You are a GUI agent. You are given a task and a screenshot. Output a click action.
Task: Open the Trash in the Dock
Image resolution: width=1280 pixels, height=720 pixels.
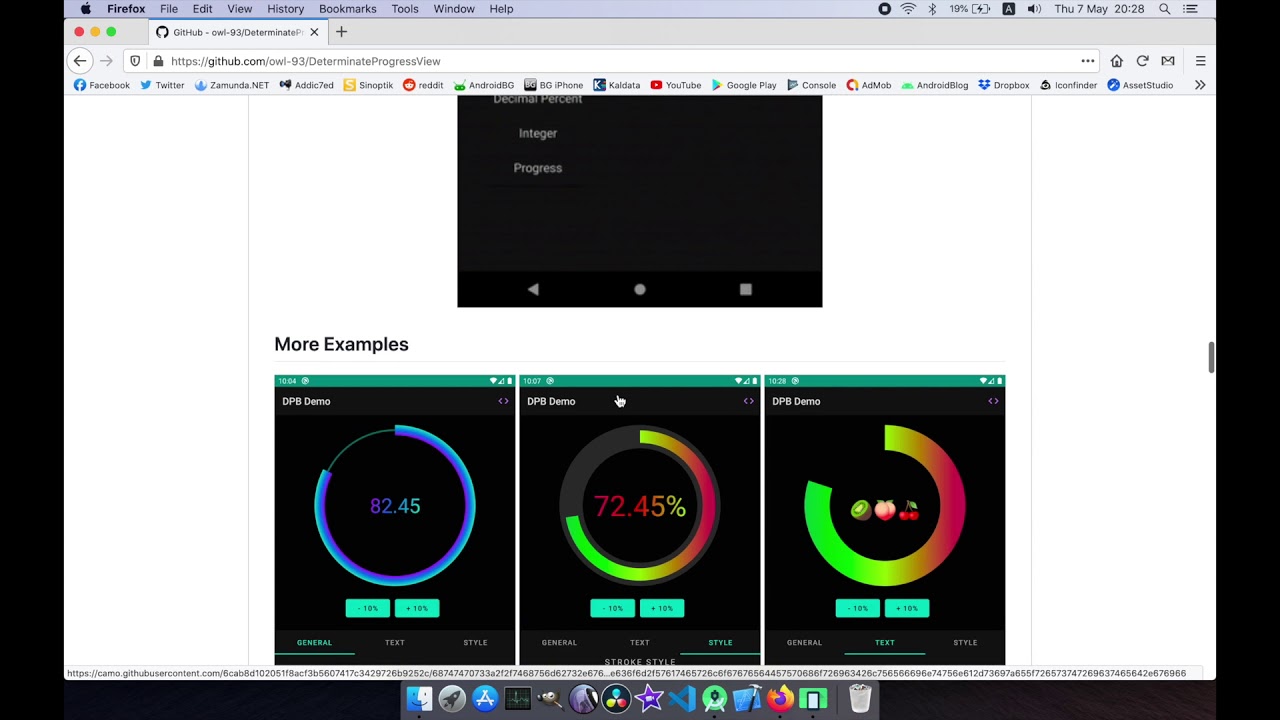click(x=860, y=698)
